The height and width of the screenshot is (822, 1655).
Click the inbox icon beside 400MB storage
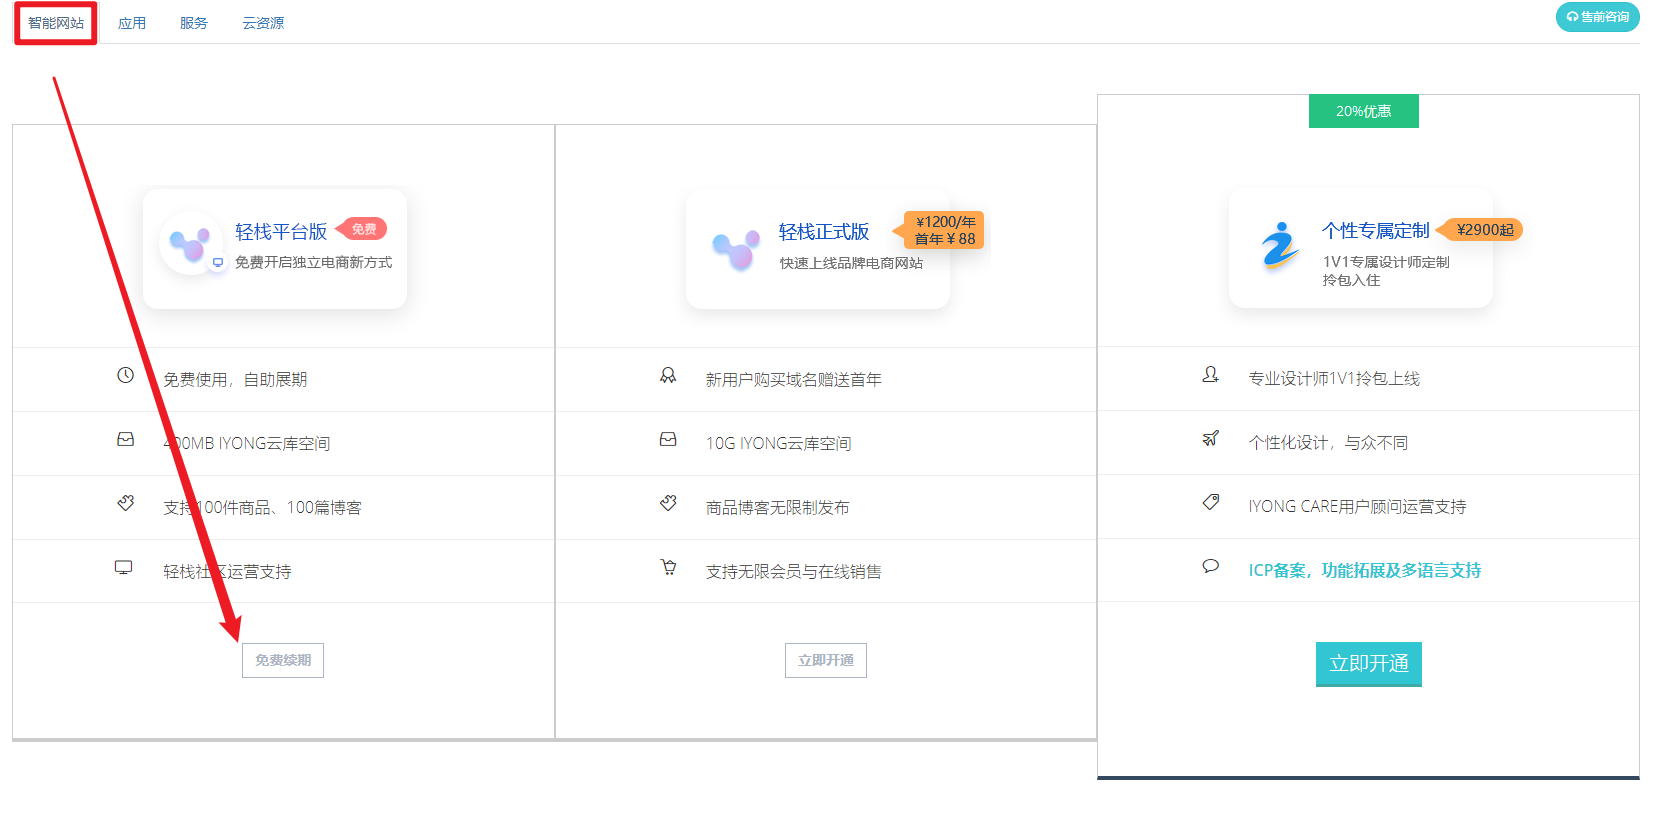click(125, 439)
